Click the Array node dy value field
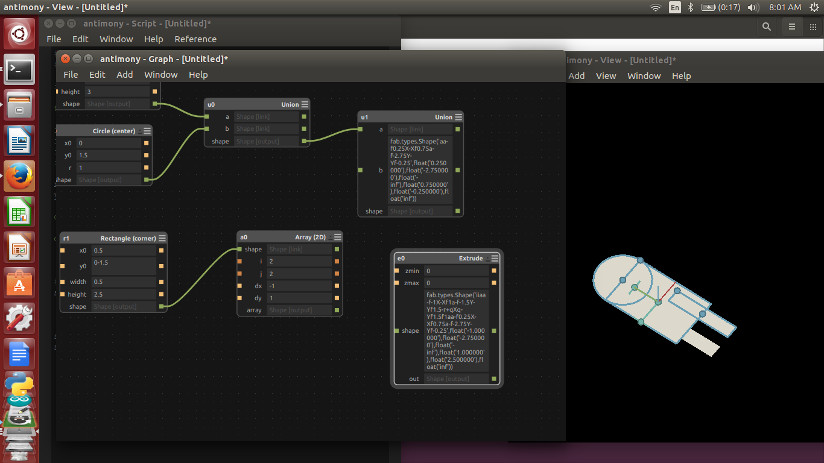The image size is (824, 463). (299, 298)
